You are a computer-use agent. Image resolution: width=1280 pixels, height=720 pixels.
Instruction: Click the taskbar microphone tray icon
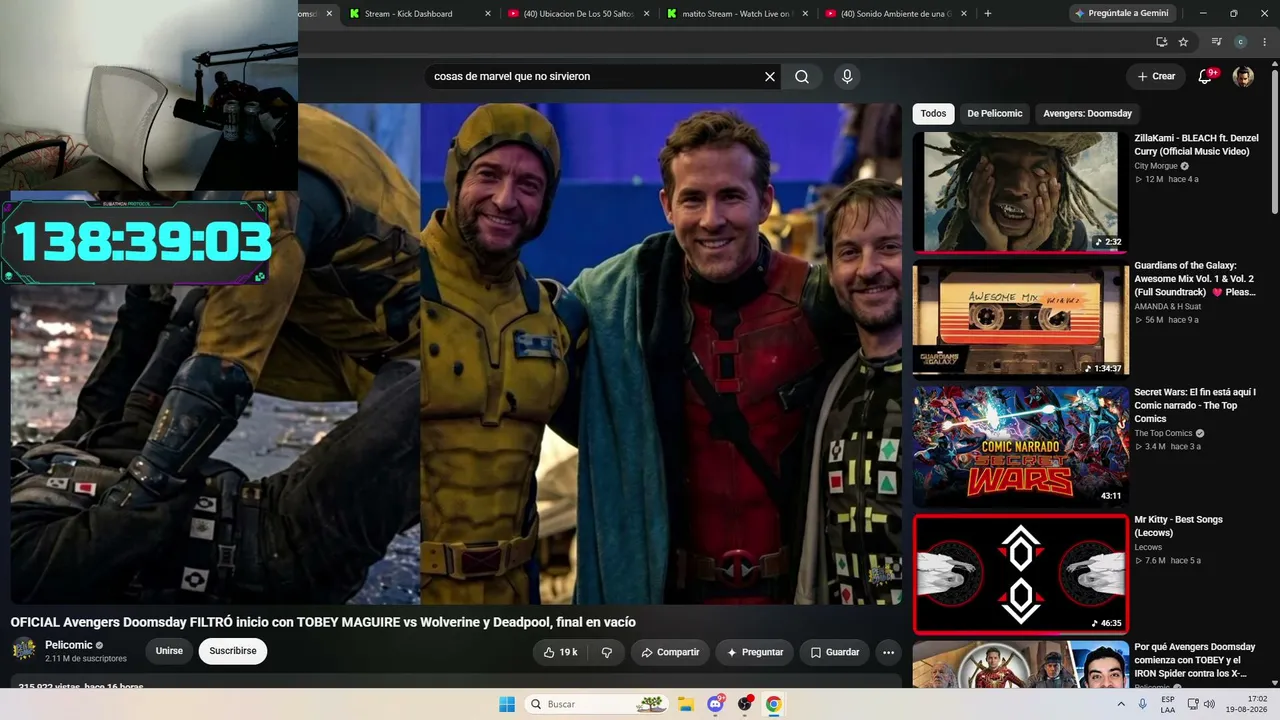[x=1142, y=704]
